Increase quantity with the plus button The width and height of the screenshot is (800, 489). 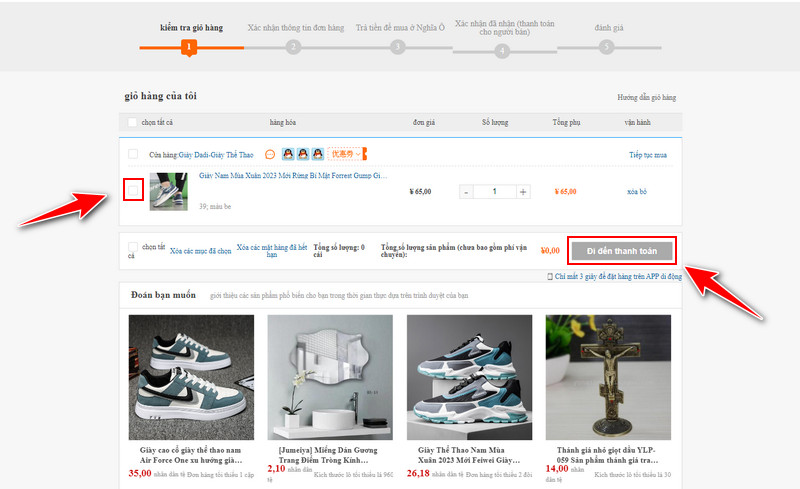523,191
